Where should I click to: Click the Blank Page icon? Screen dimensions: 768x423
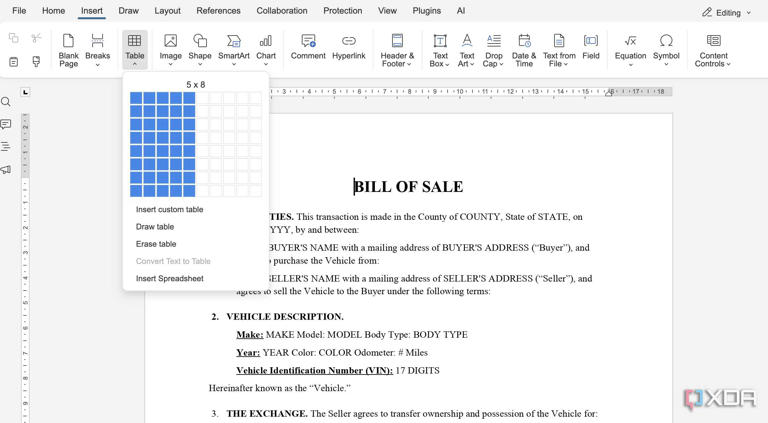point(68,41)
